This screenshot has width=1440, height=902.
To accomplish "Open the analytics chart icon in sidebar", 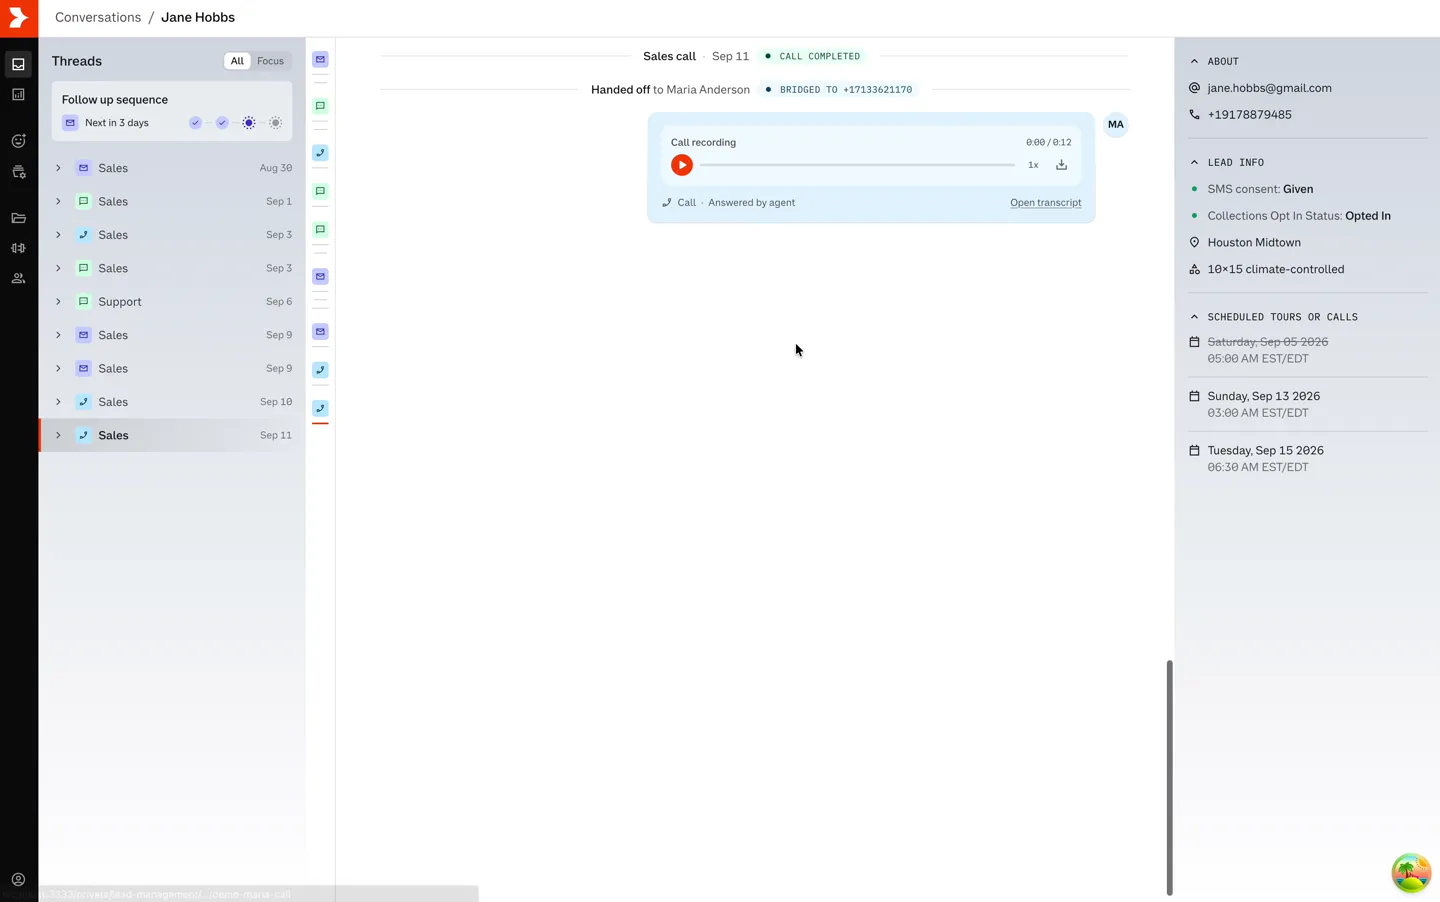I will click(18, 94).
